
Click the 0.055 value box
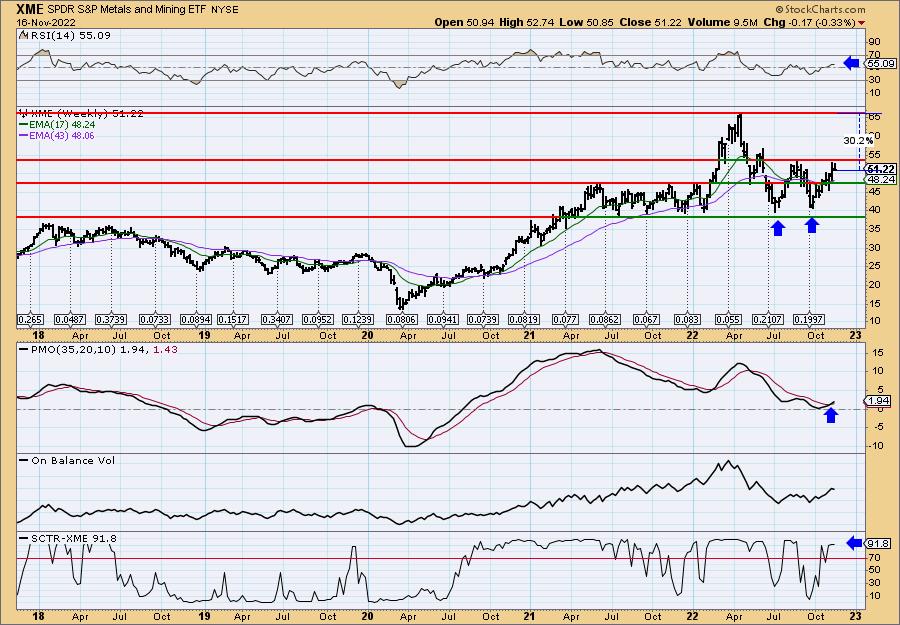coord(728,319)
